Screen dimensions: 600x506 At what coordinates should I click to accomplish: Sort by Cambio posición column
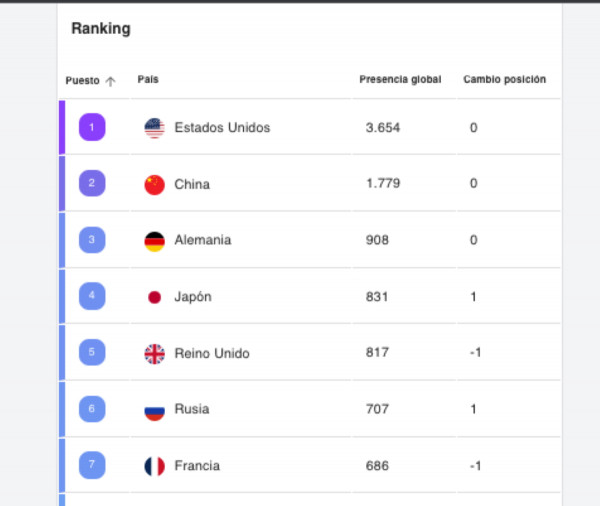coord(505,80)
